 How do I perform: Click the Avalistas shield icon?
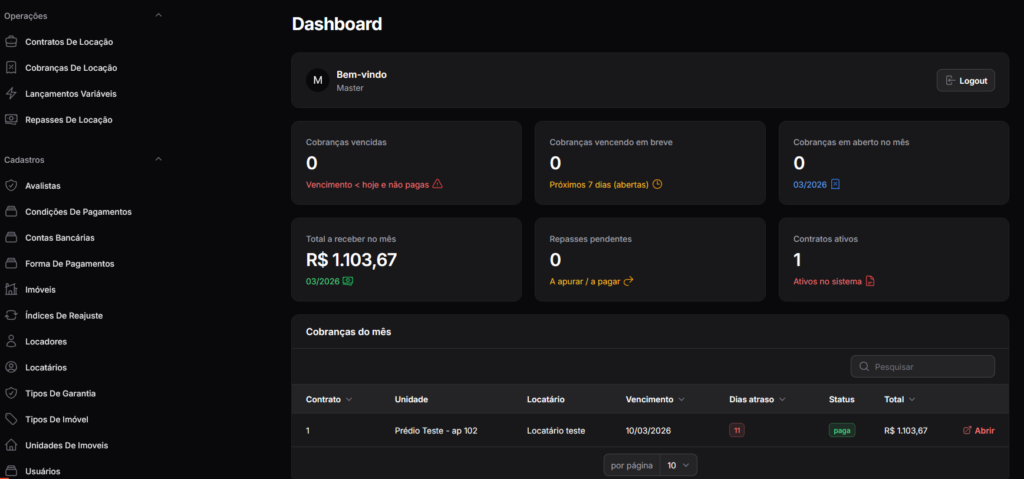coord(11,186)
